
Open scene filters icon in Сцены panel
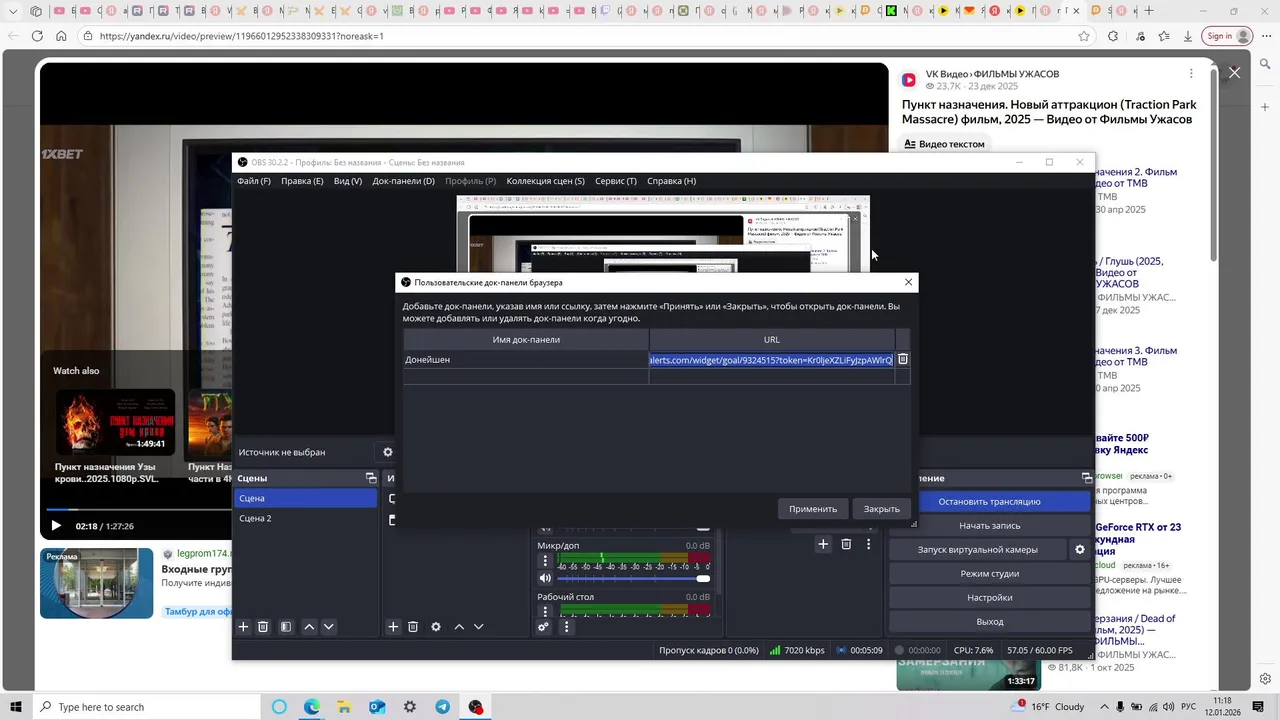(x=286, y=627)
